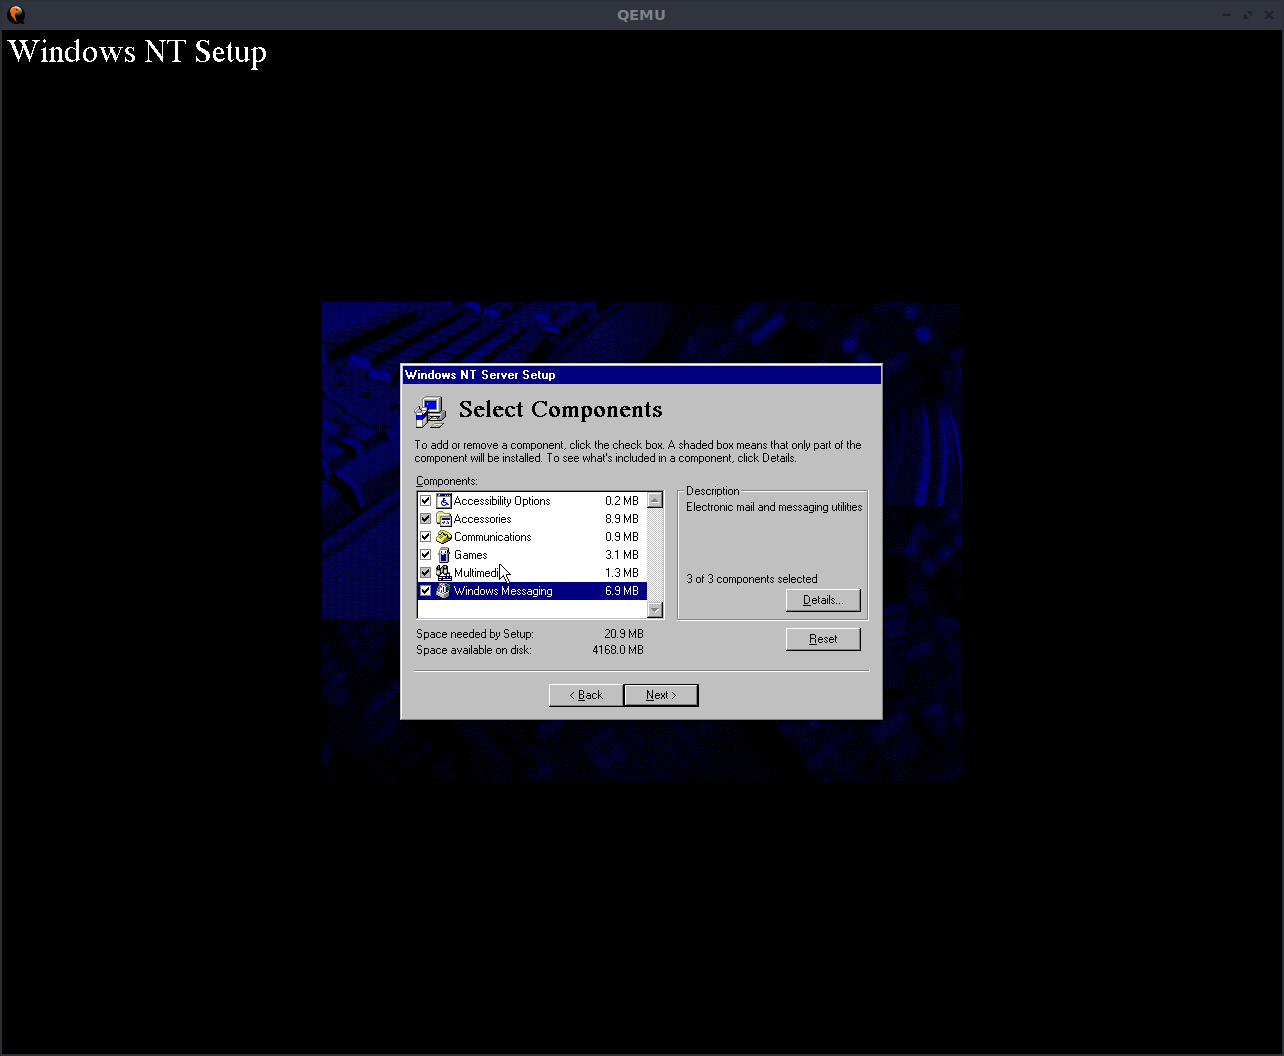Click the '3 of 3 components selected' text
Viewport: 1284px width, 1056px height.
[x=752, y=579]
